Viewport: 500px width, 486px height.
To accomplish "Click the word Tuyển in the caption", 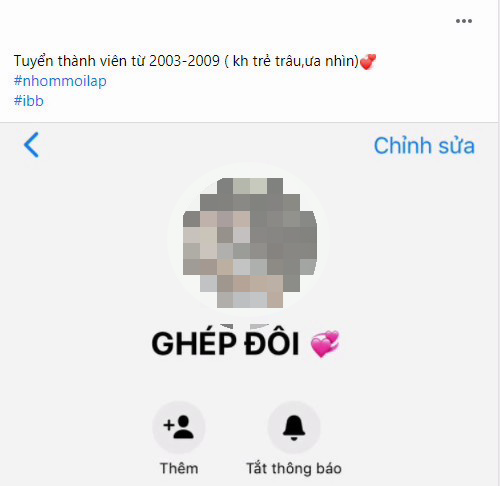I will click(33, 61).
